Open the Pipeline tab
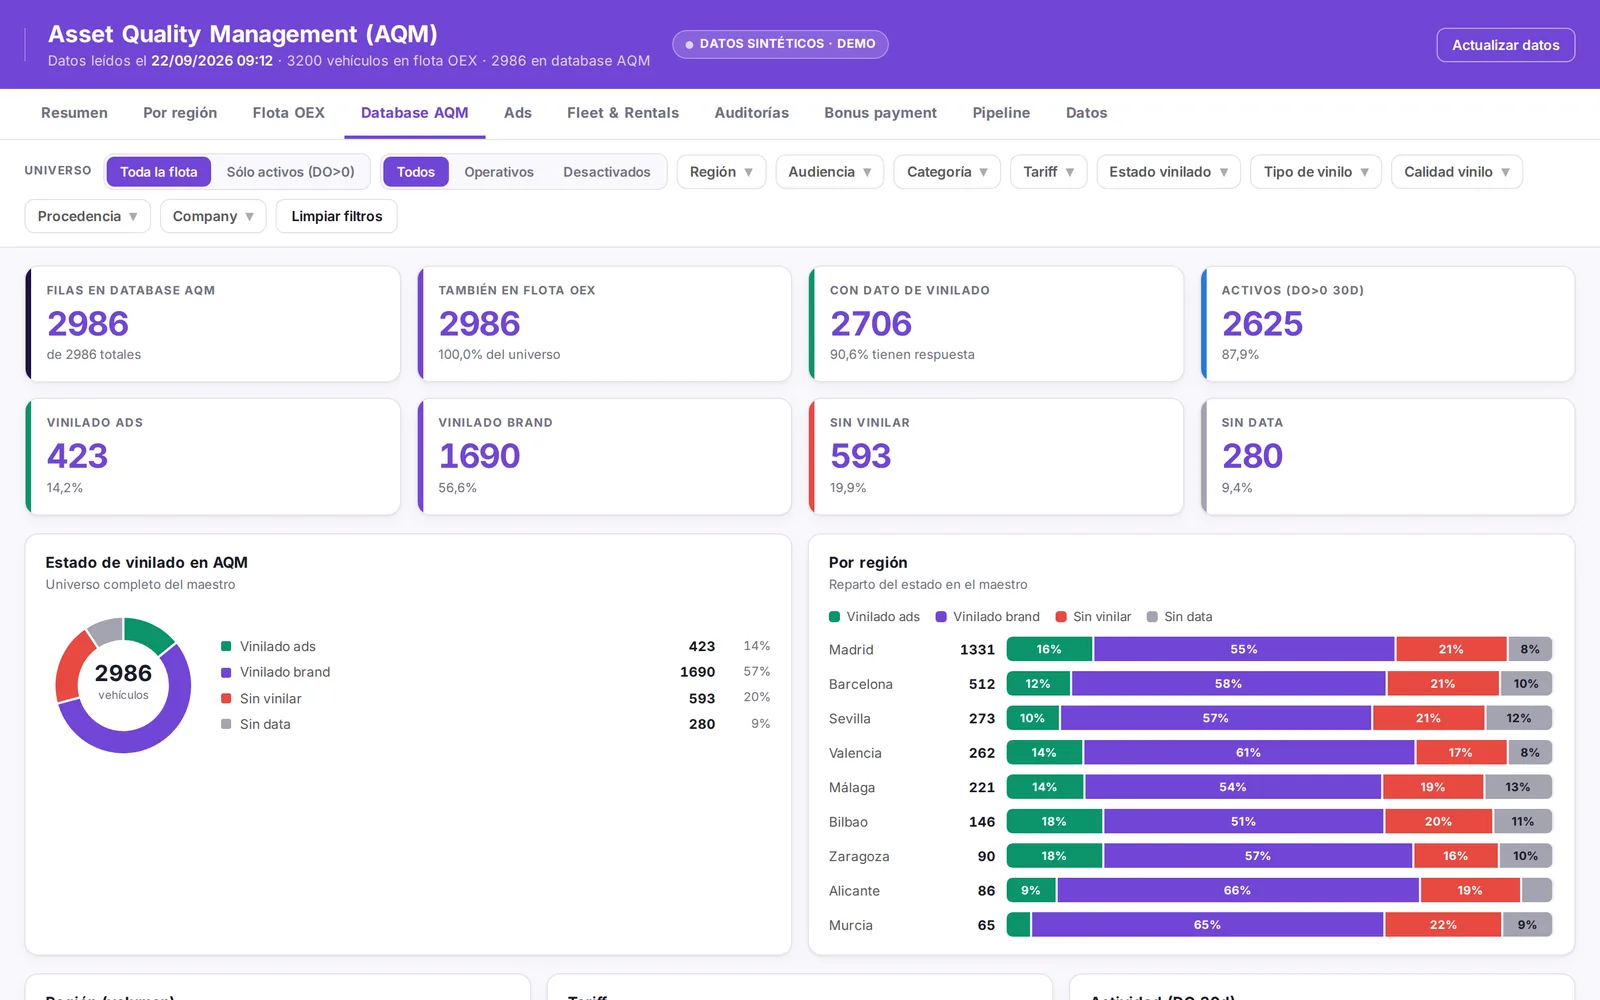The image size is (1600, 1000). coord(1001,113)
